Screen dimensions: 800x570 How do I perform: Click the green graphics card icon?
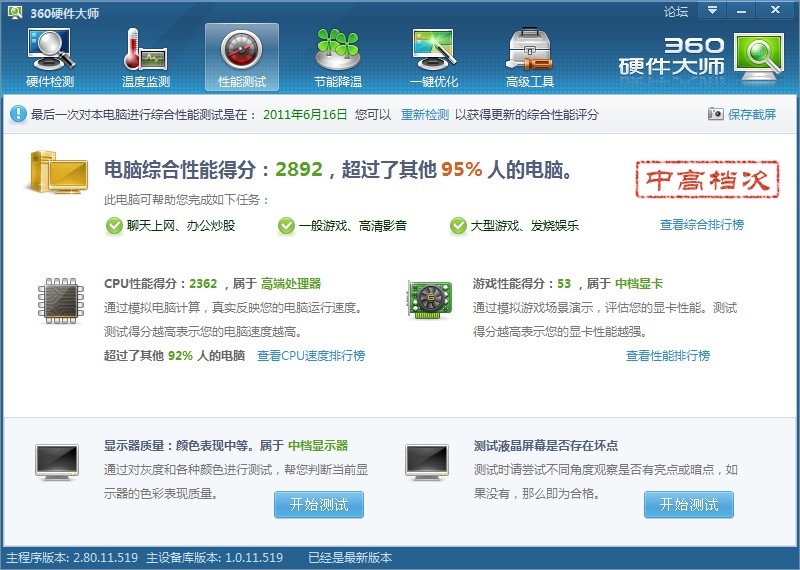[x=430, y=299]
